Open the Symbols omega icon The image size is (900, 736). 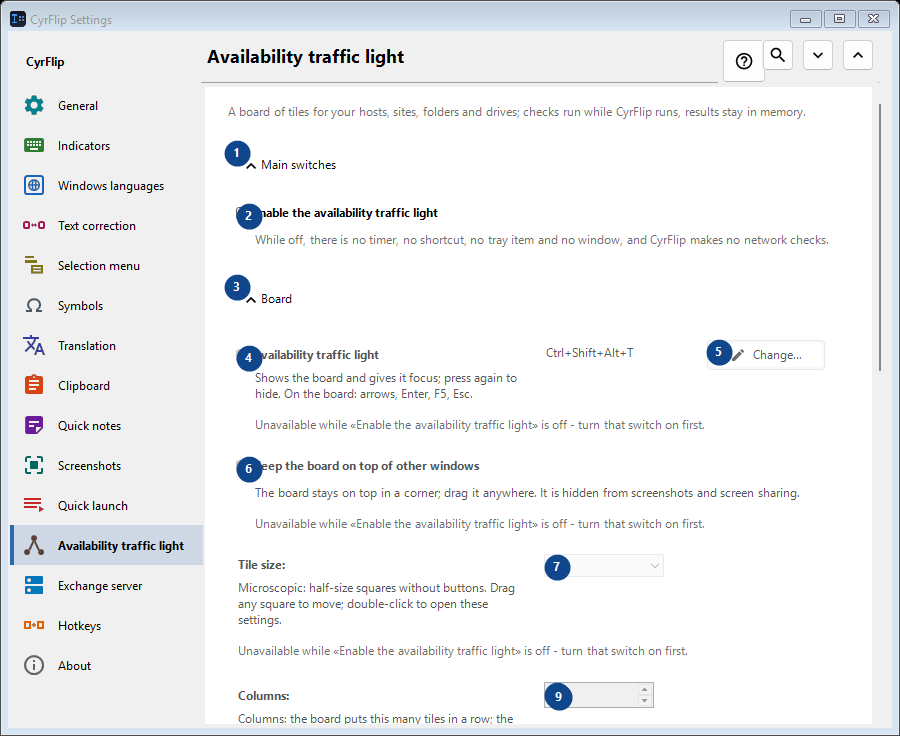(x=34, y=305)
